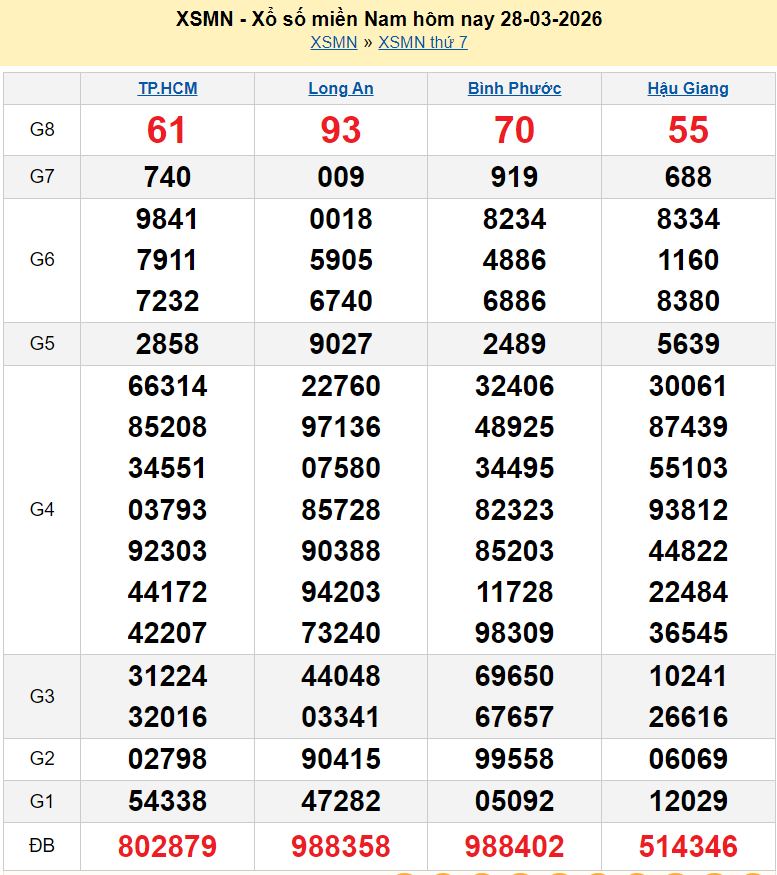Screen dimensions: 777x875
Task: Click the G8 number 61 for TP.HCM
Action: (x=167, y=130)
